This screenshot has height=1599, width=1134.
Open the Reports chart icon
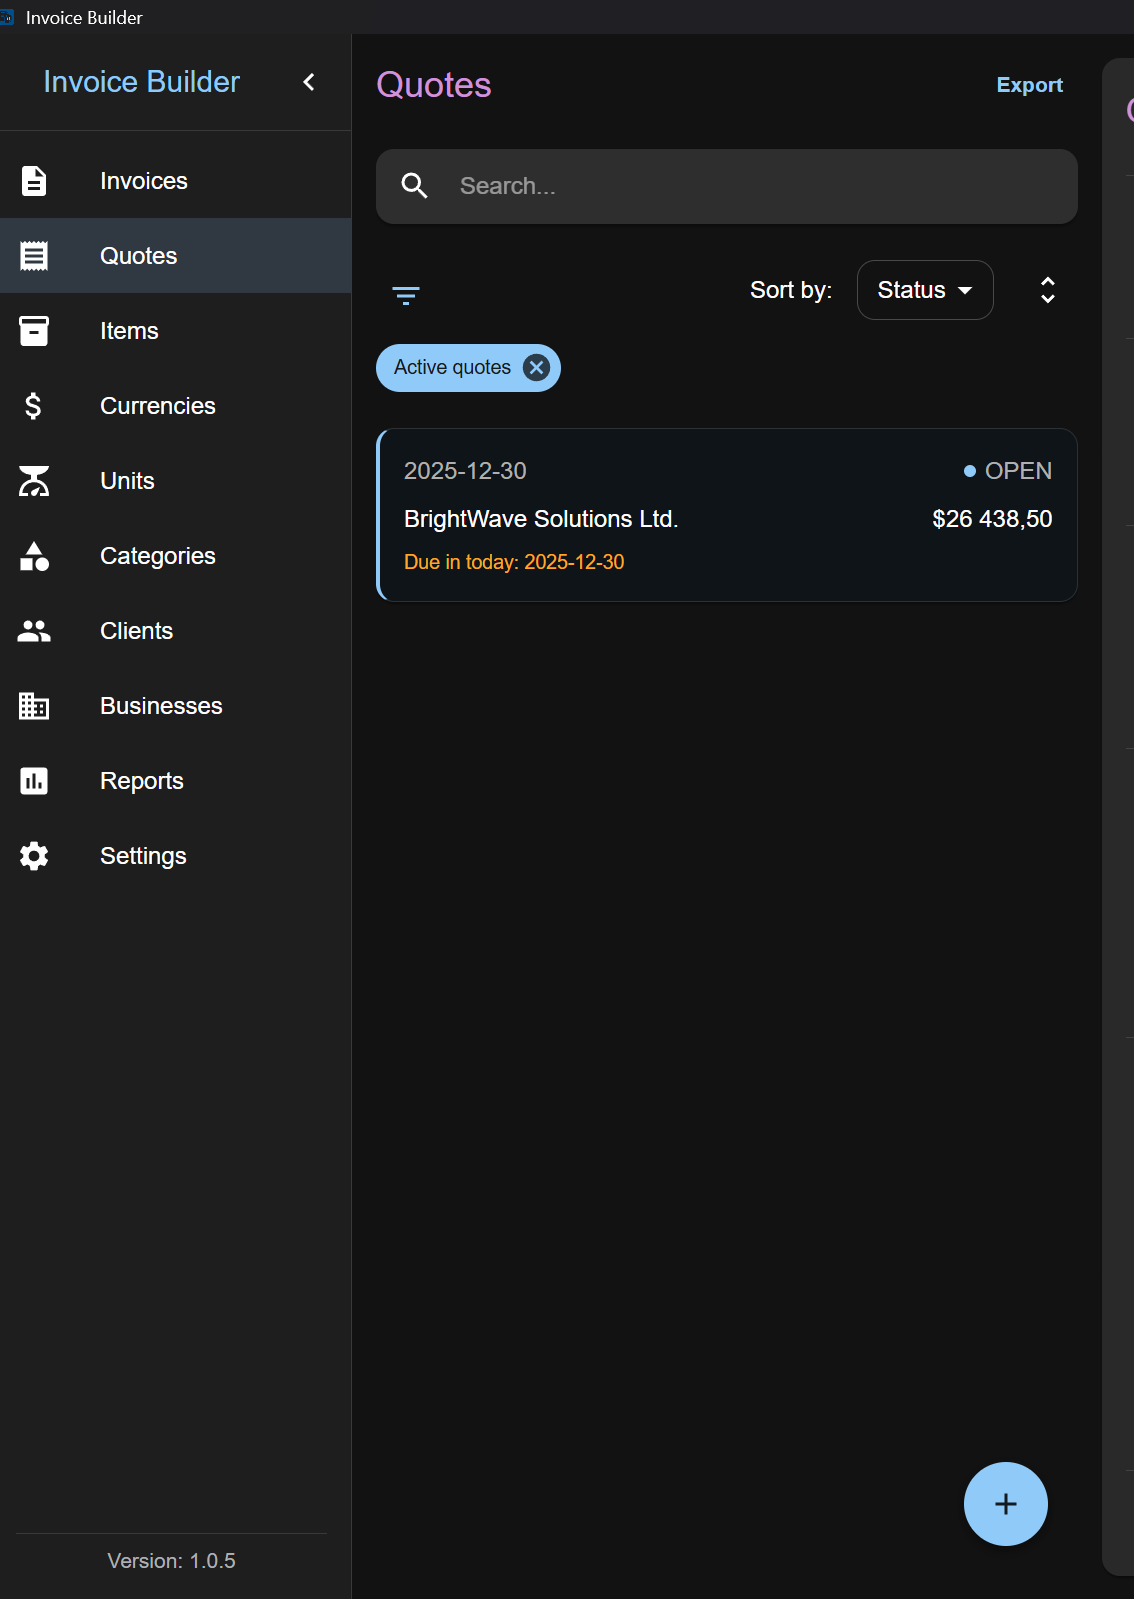[x=34, y=781]
